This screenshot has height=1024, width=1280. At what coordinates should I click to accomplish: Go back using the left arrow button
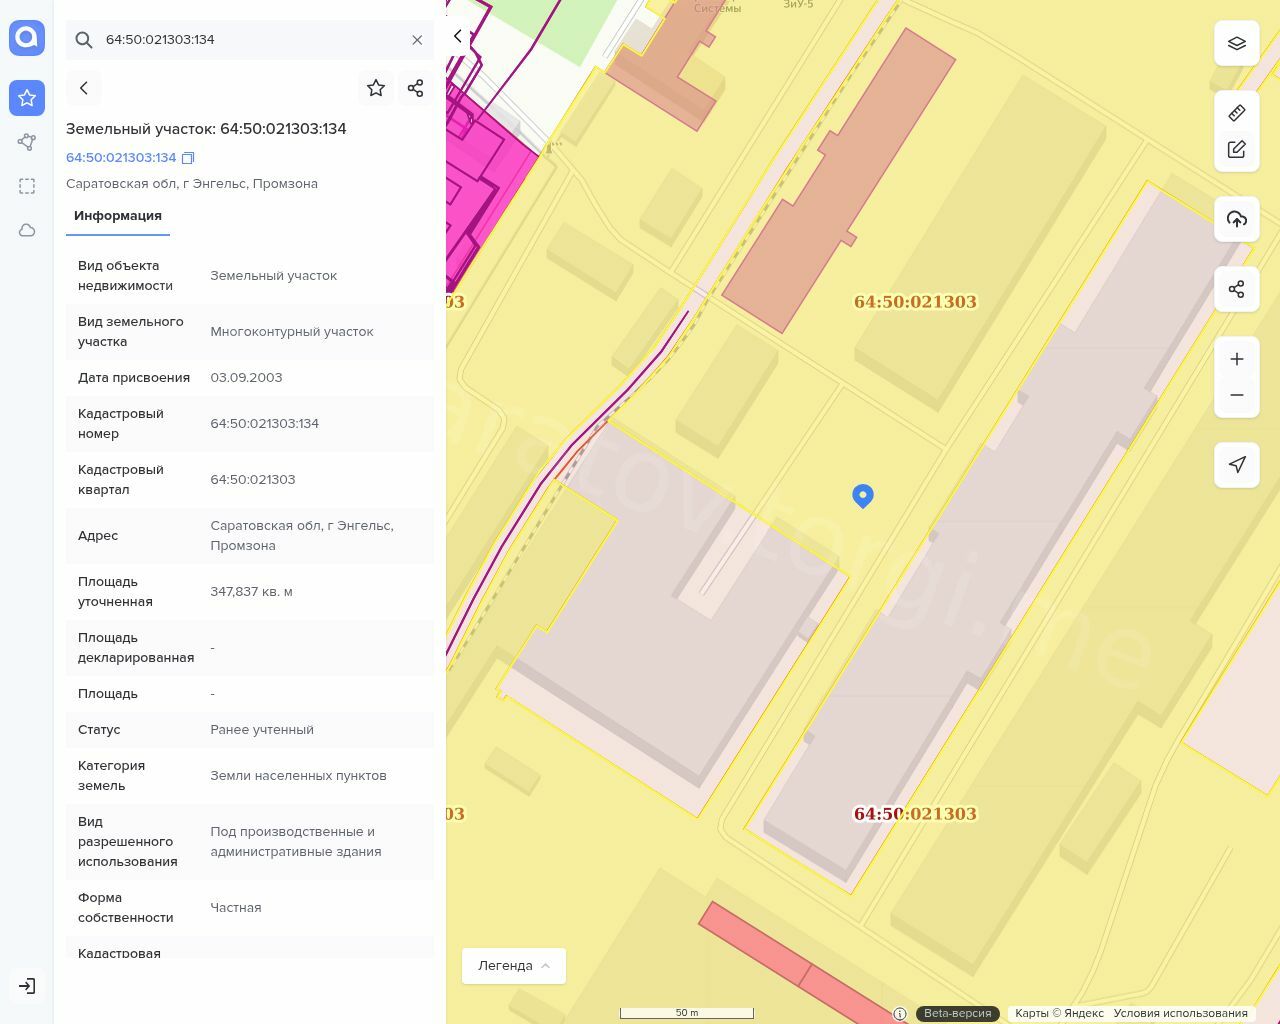(84, 88)
